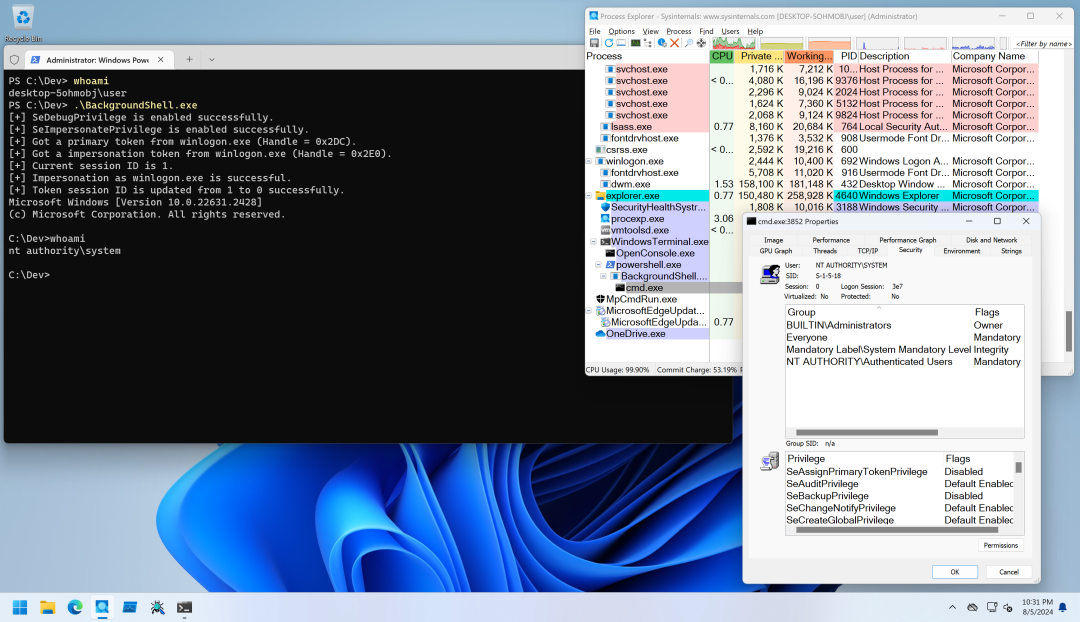1080x622 pixels.
Task: Open the Terminal new tab dropdown chevron
Action: click(211, 60)
